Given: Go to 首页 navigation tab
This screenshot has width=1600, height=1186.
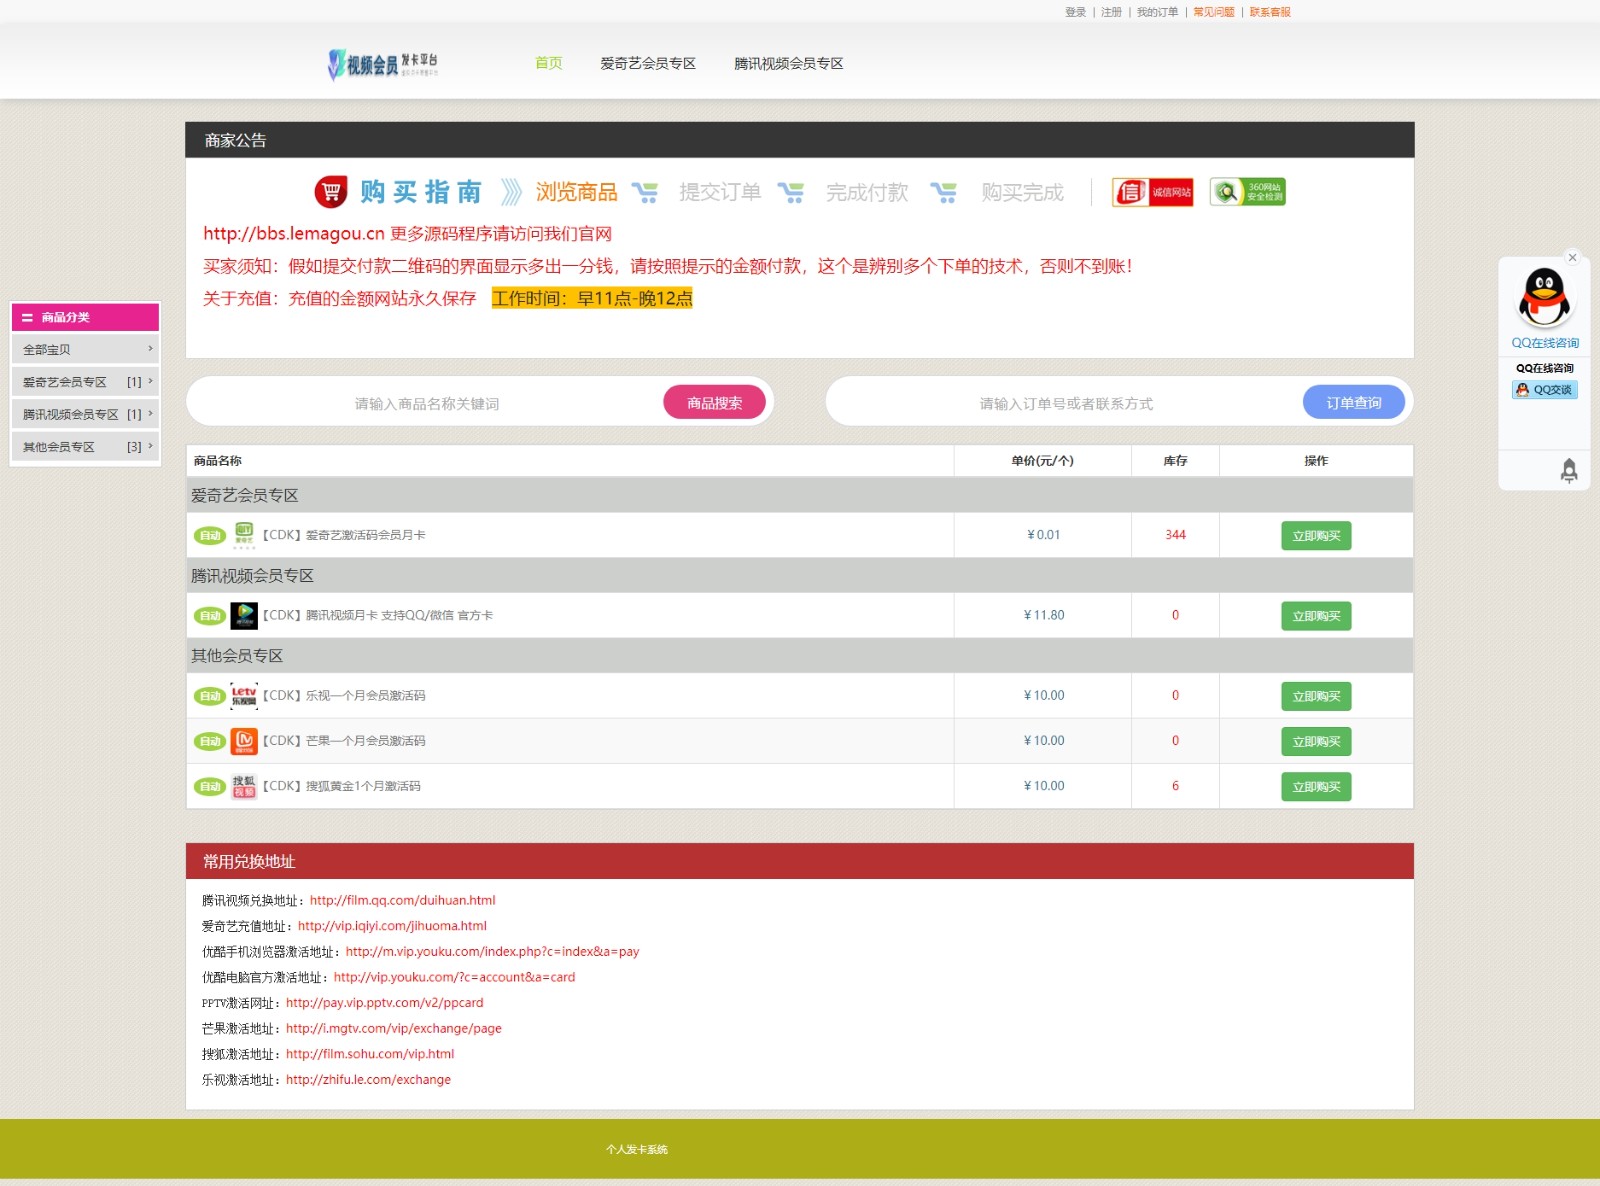Looking at the screenshot, I should coord(548,63).
